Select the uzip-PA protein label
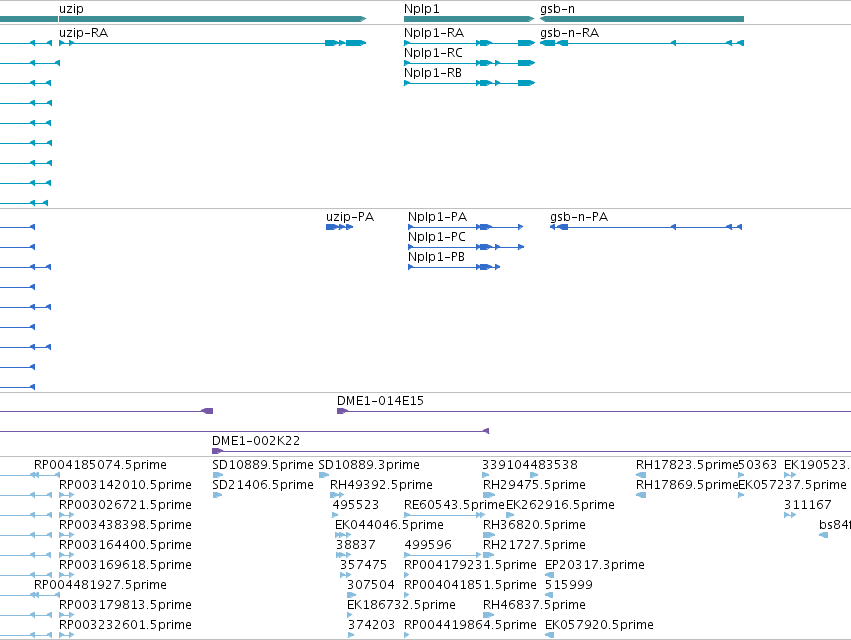This screenshot has height=640, width=851. 350,217
